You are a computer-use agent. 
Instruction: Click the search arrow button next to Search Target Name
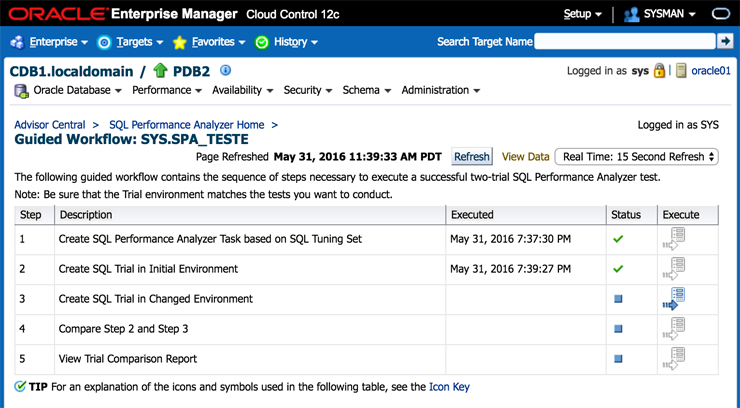pos(725,41)
